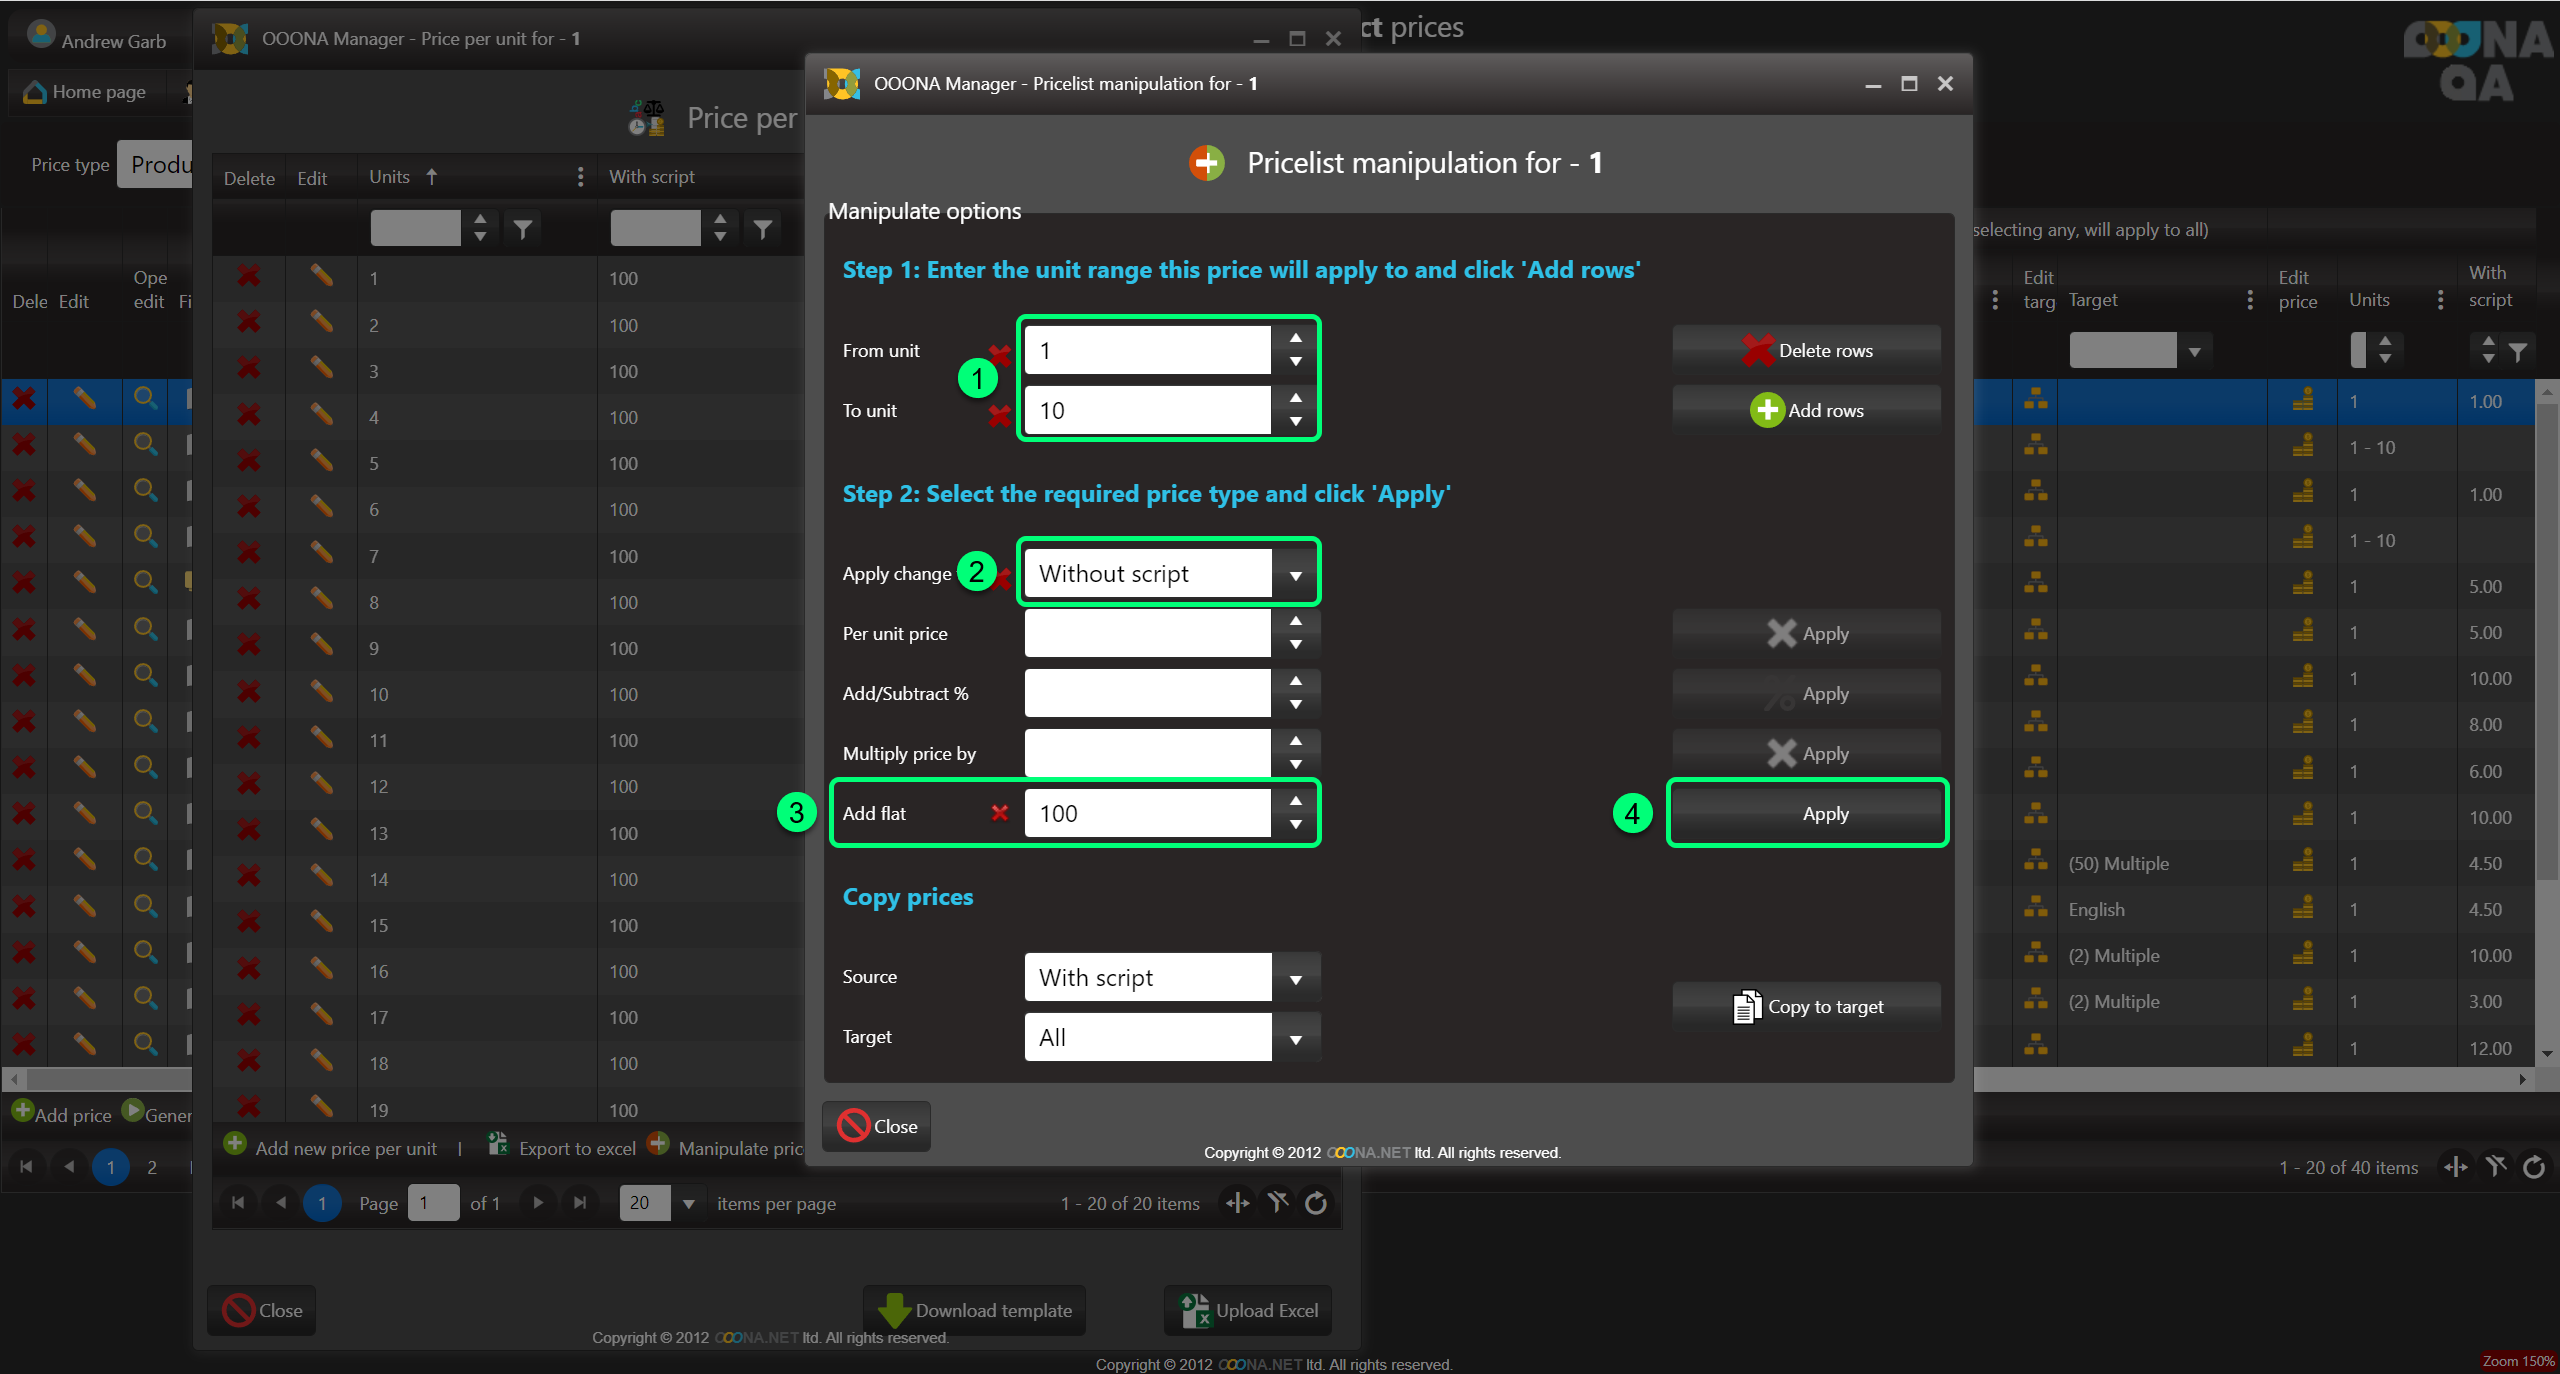Click the Delete rows red X button

[x=1757, y=350]
